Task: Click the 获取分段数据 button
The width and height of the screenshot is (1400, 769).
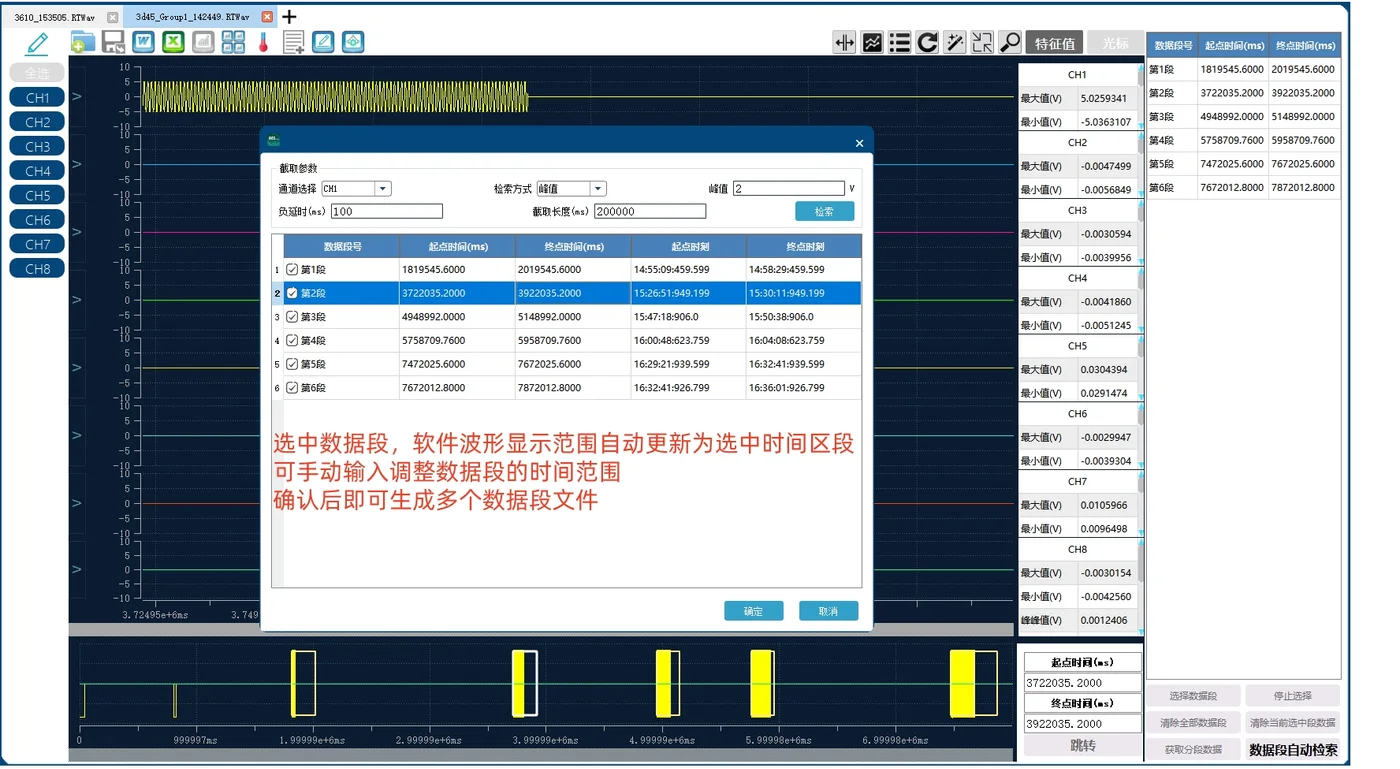Action: [1193, 749]
